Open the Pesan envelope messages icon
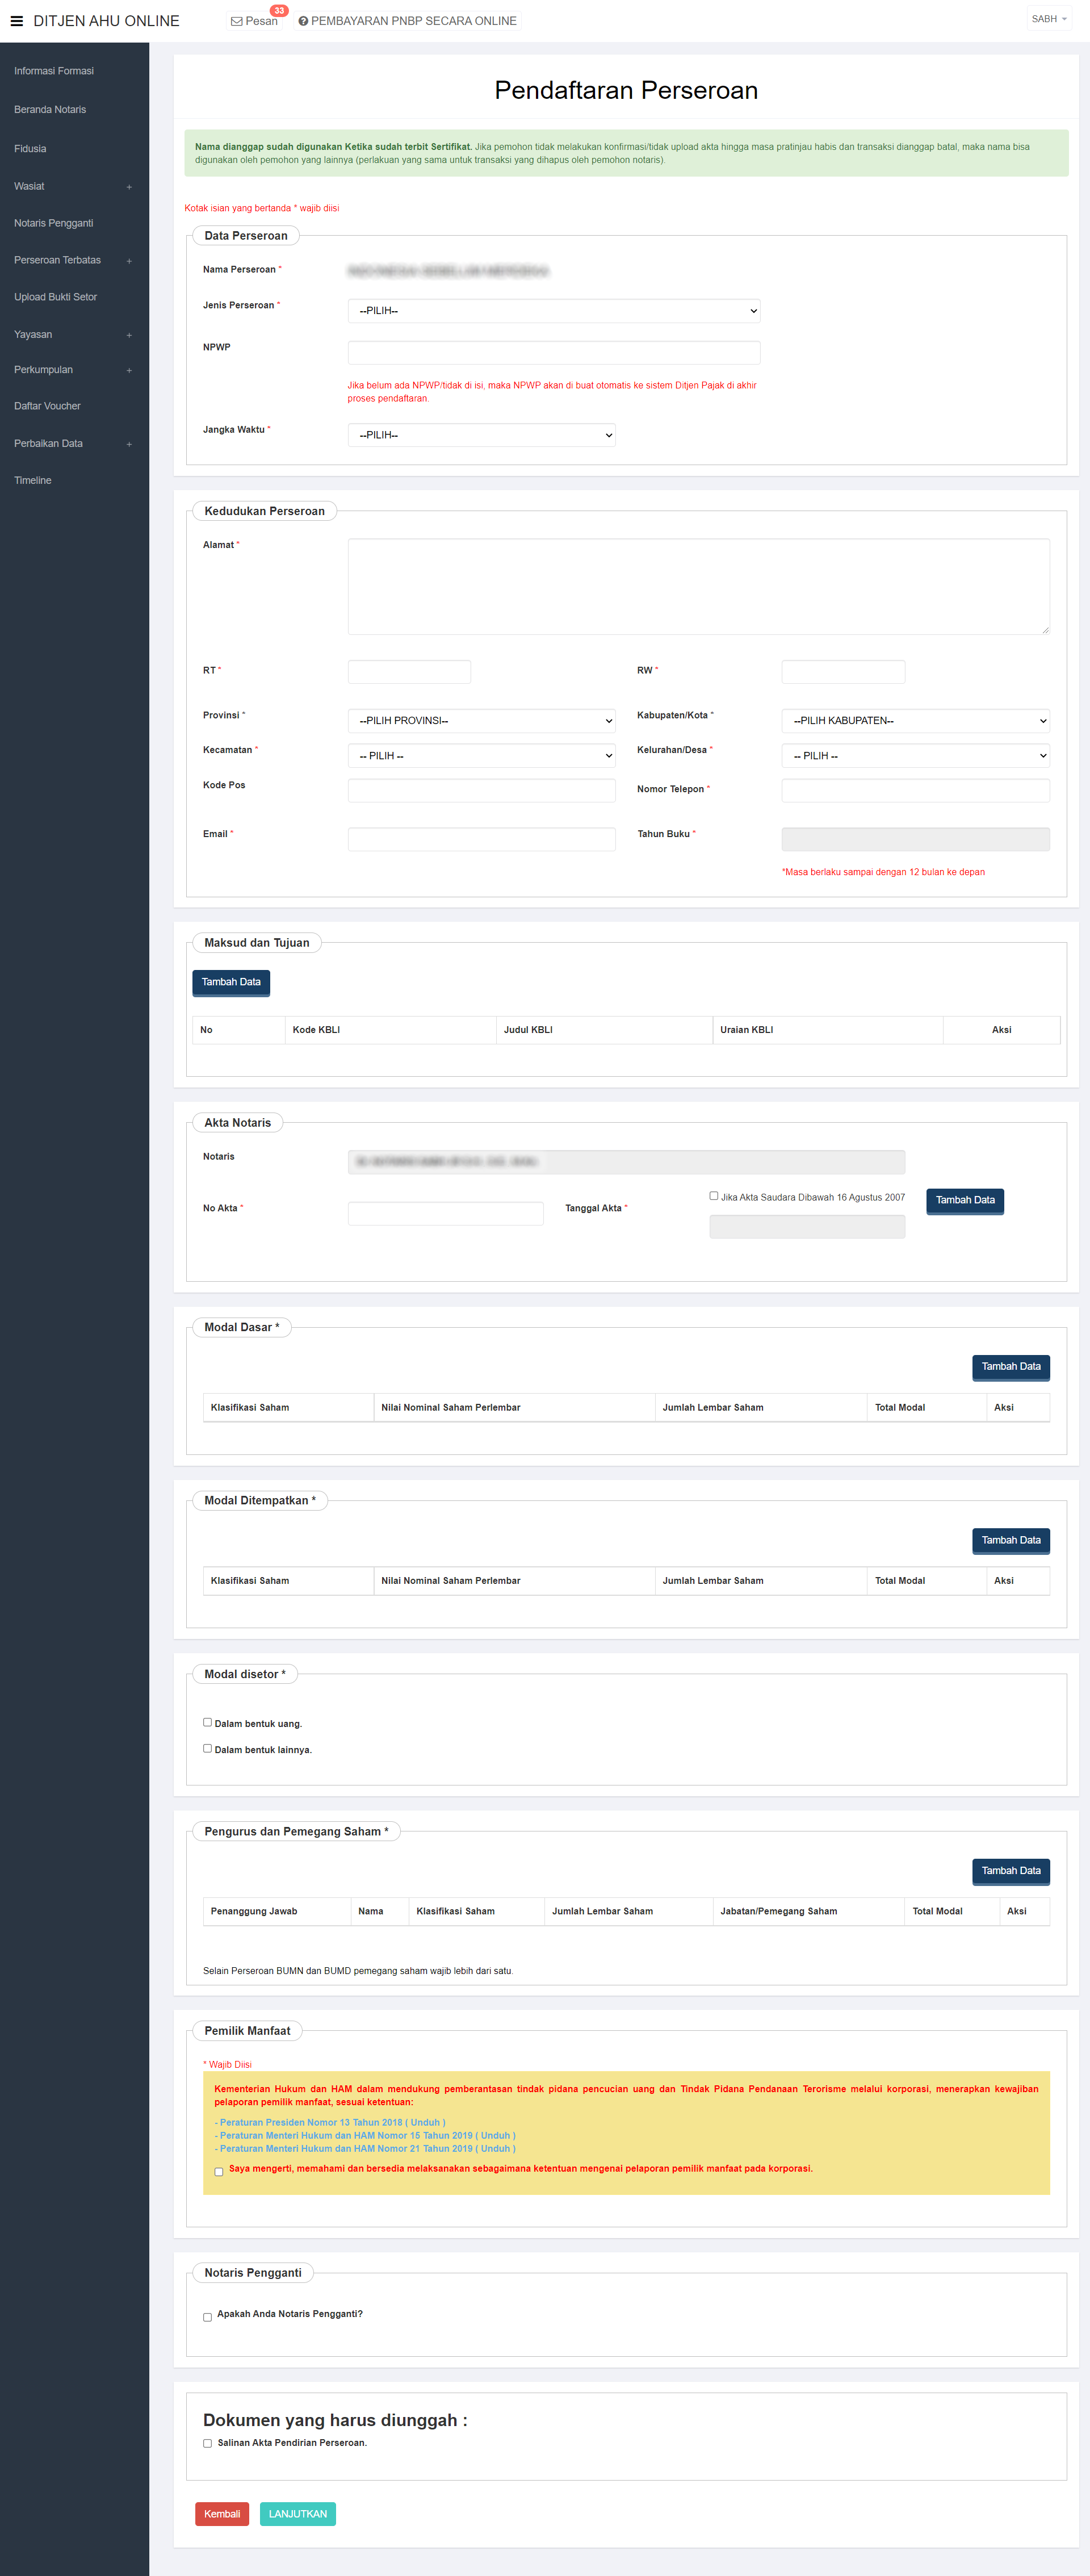 coord(237,21)
